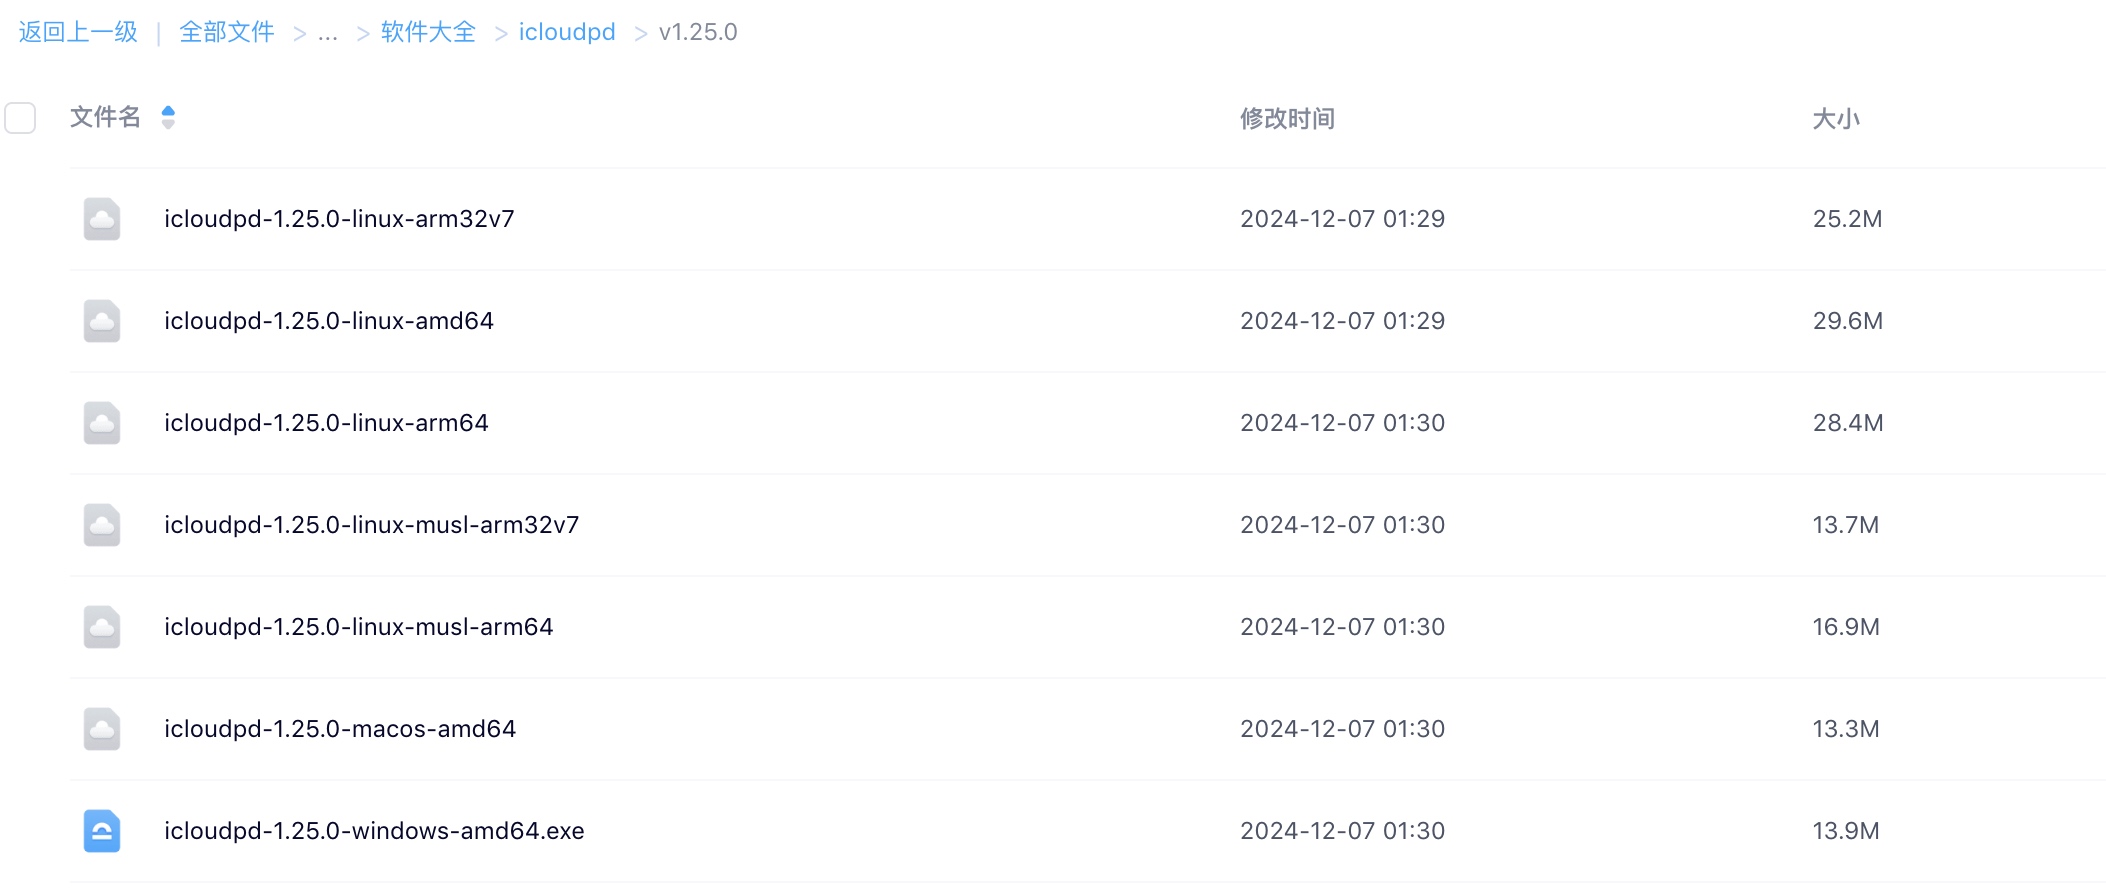
Task: Toggle the 文件名 sort arrow icon
Action: tap(168, 118)
